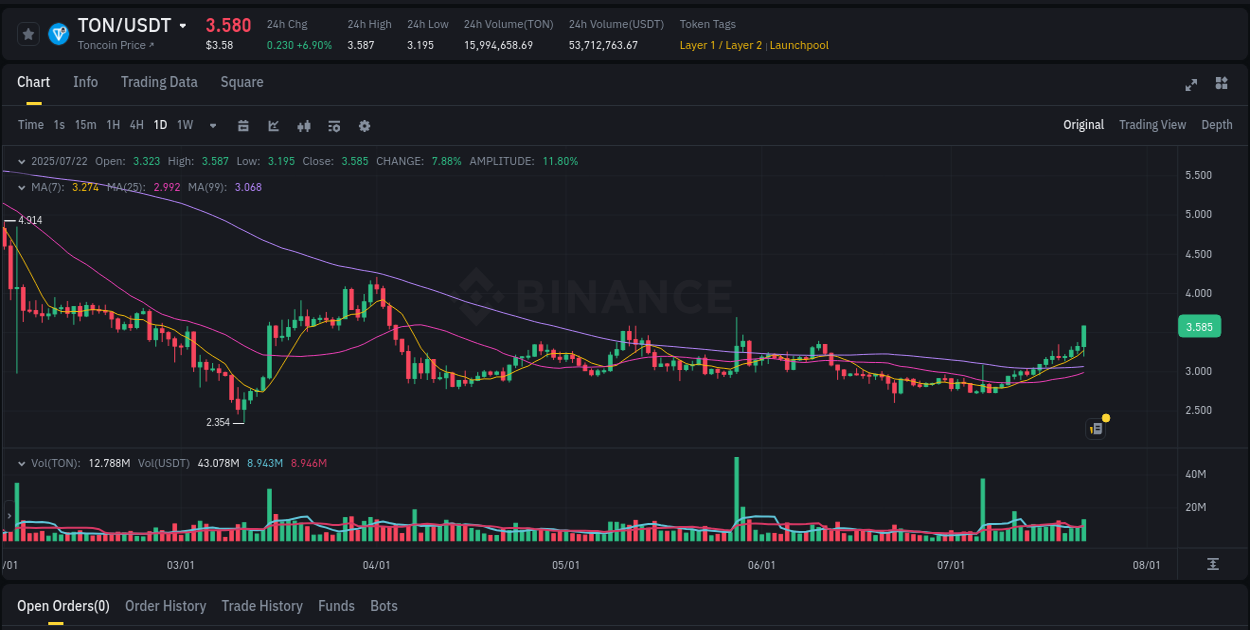This screenshot has width=1250, height=630.
Task: Click the Launchpool token tag
Action: pos(799,45)
